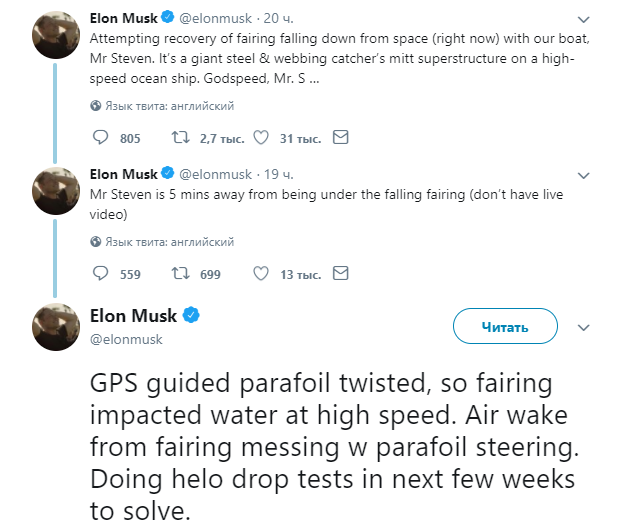Reply to the Mr Steven 5 mins tweet

click(x=99, y=274)
